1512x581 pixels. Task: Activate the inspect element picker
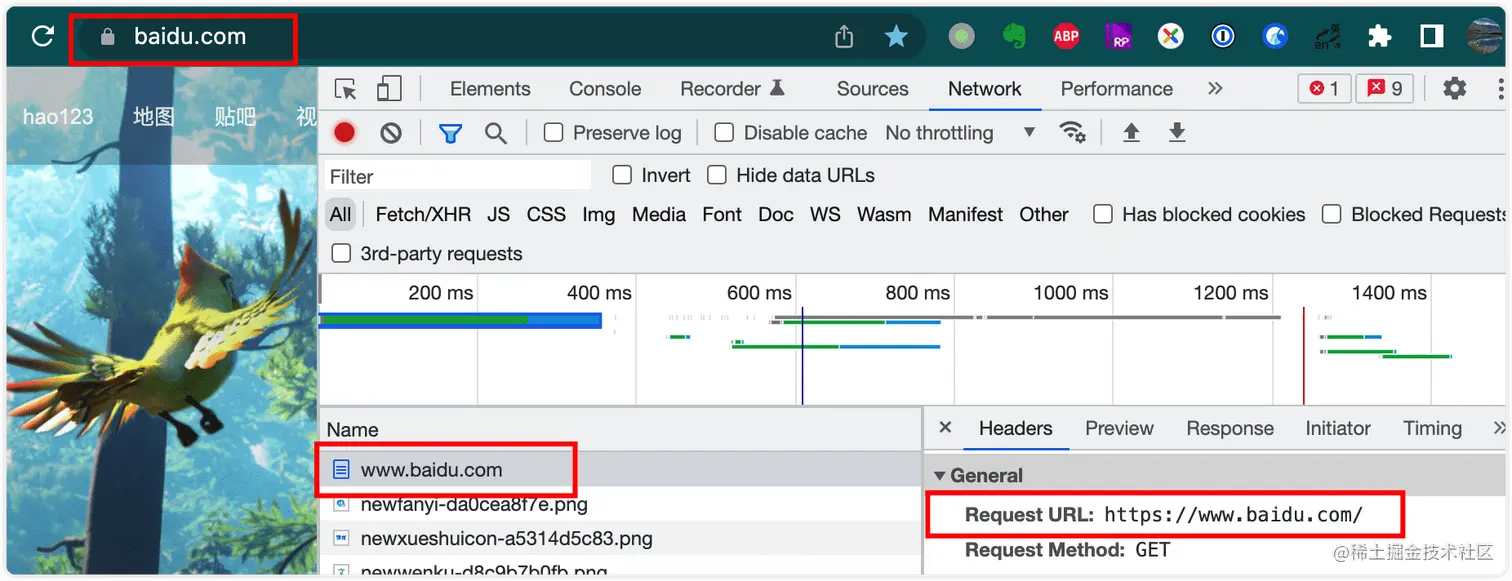click(x=346, y=89)
